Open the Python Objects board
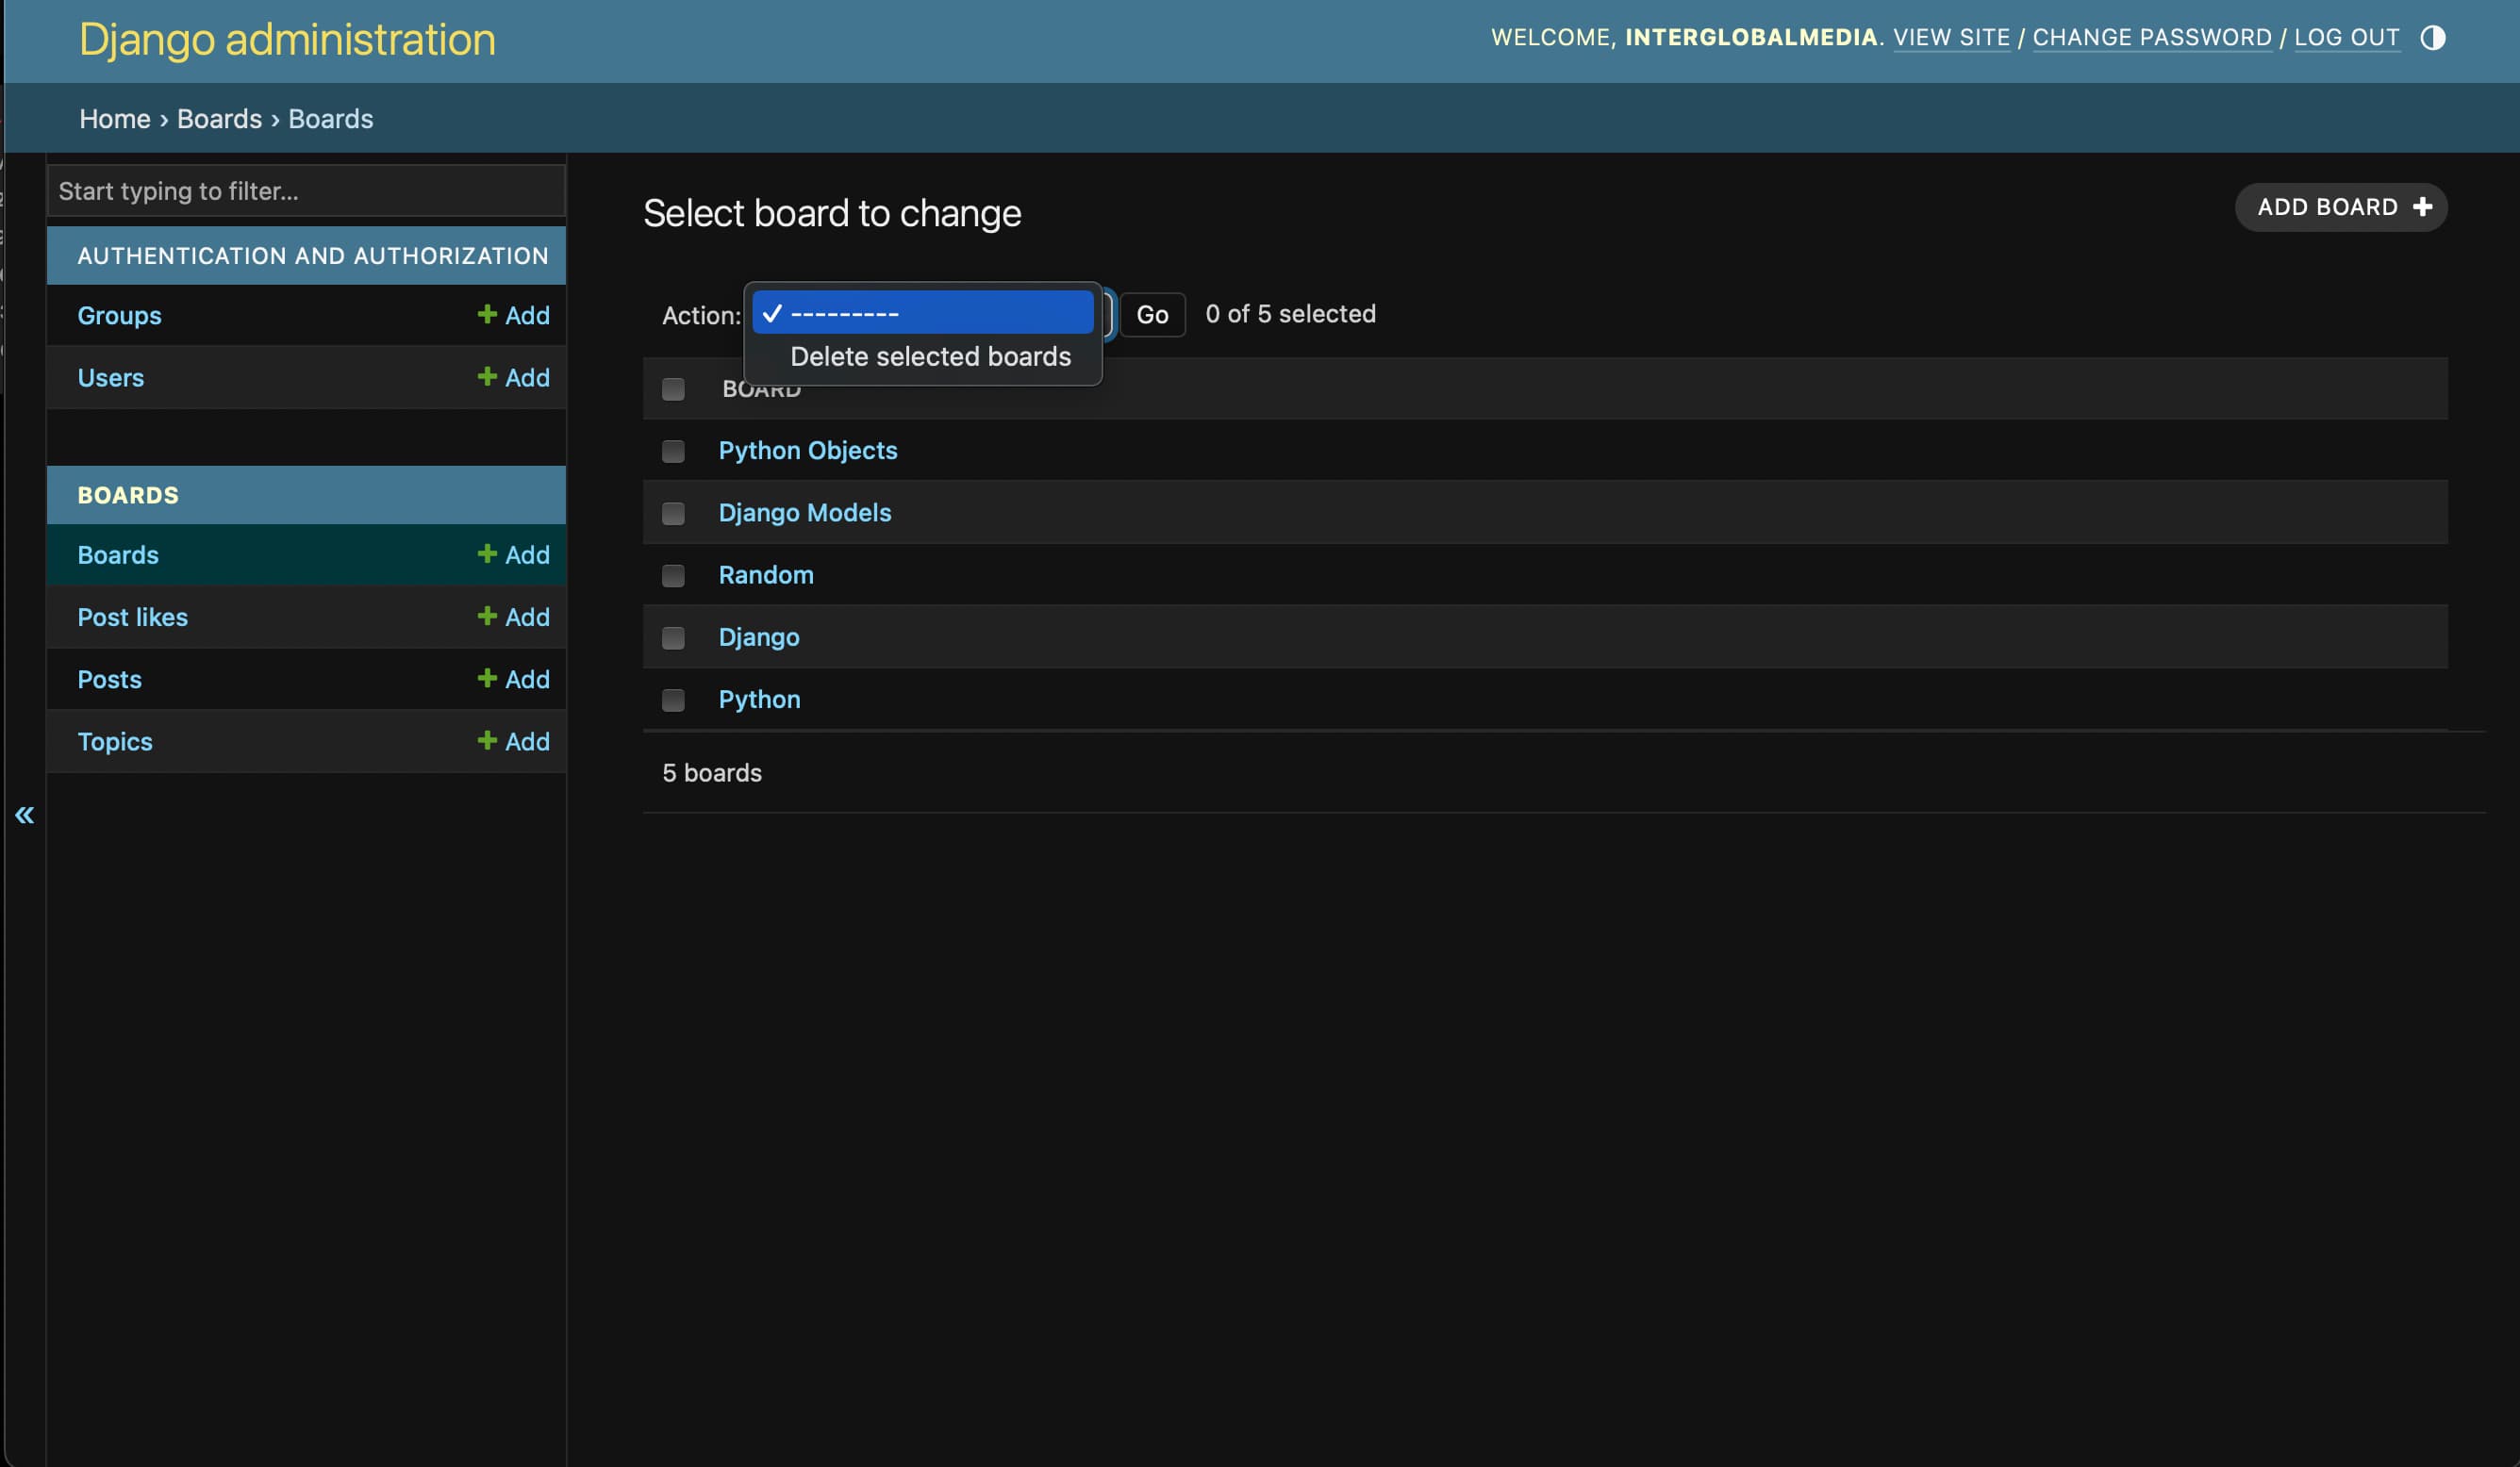2520x1467 pixels. coord(808,450)
